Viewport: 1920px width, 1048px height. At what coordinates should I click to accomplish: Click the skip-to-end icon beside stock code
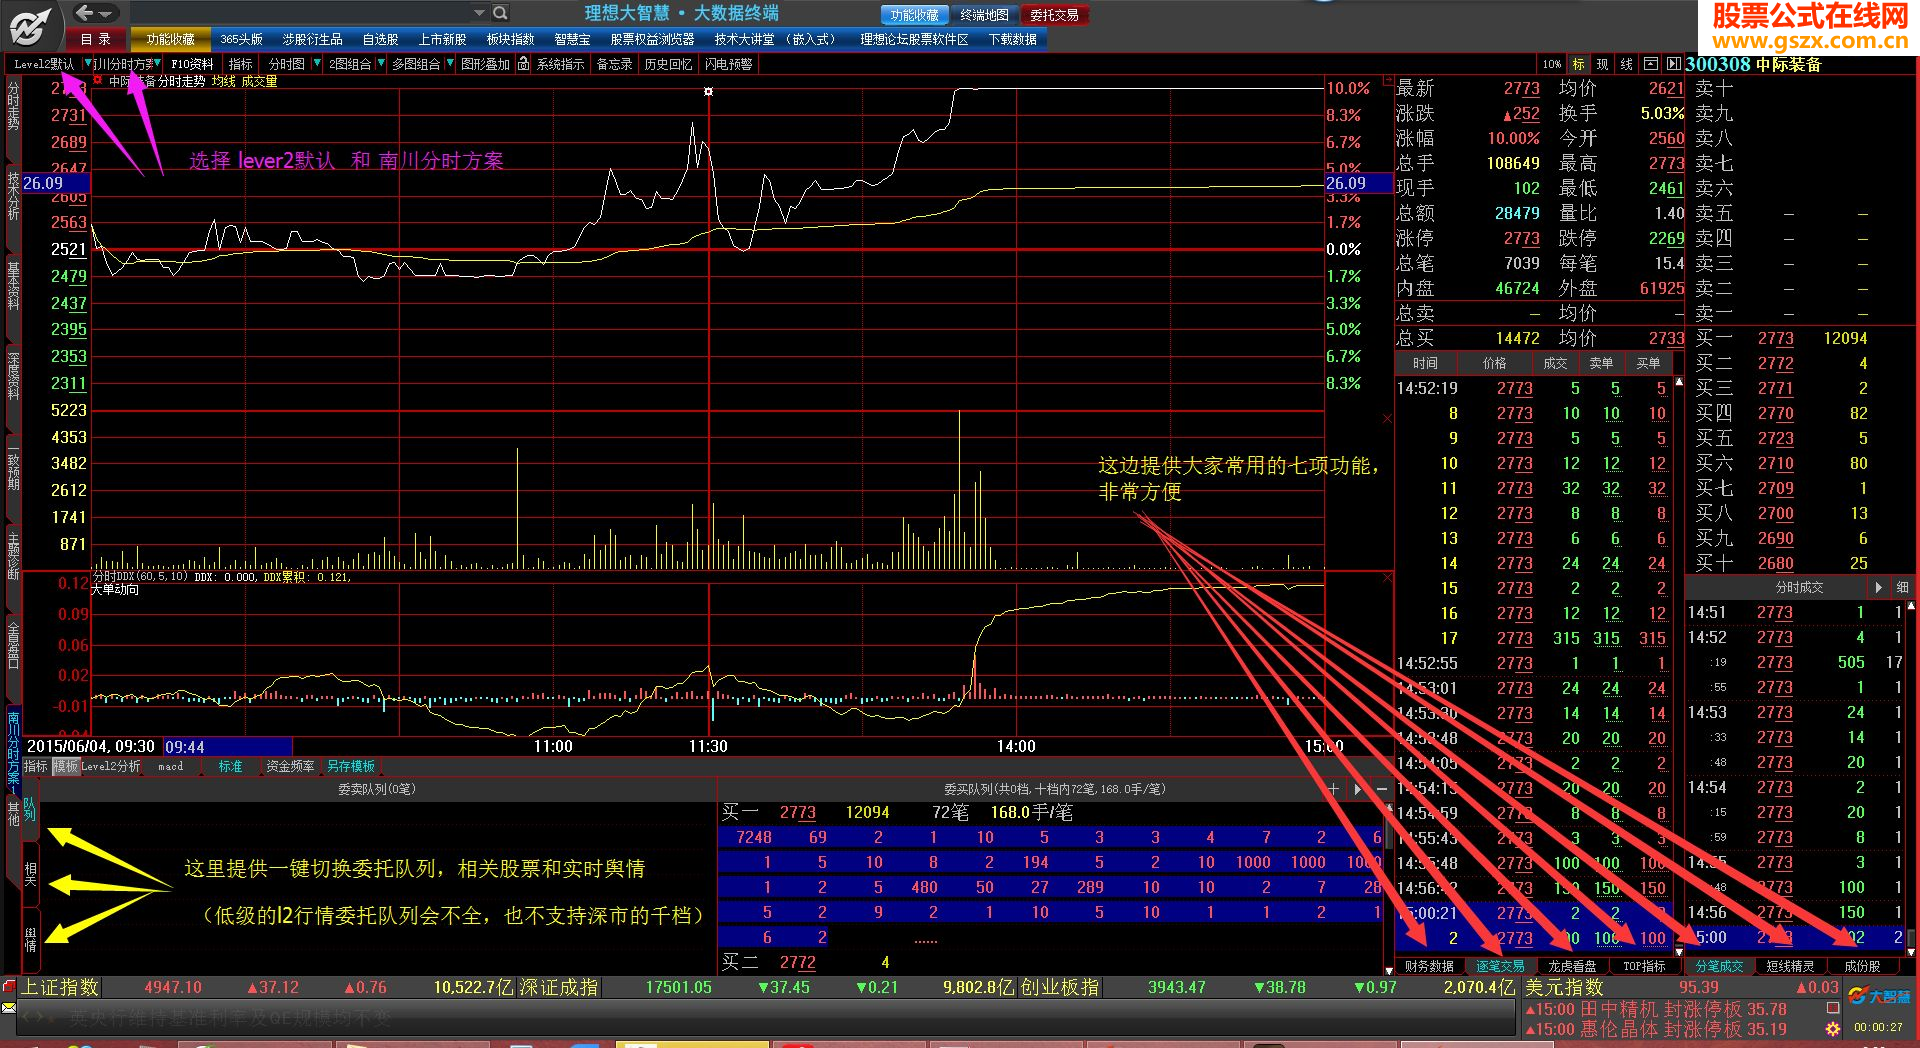tap(1673, 64)
